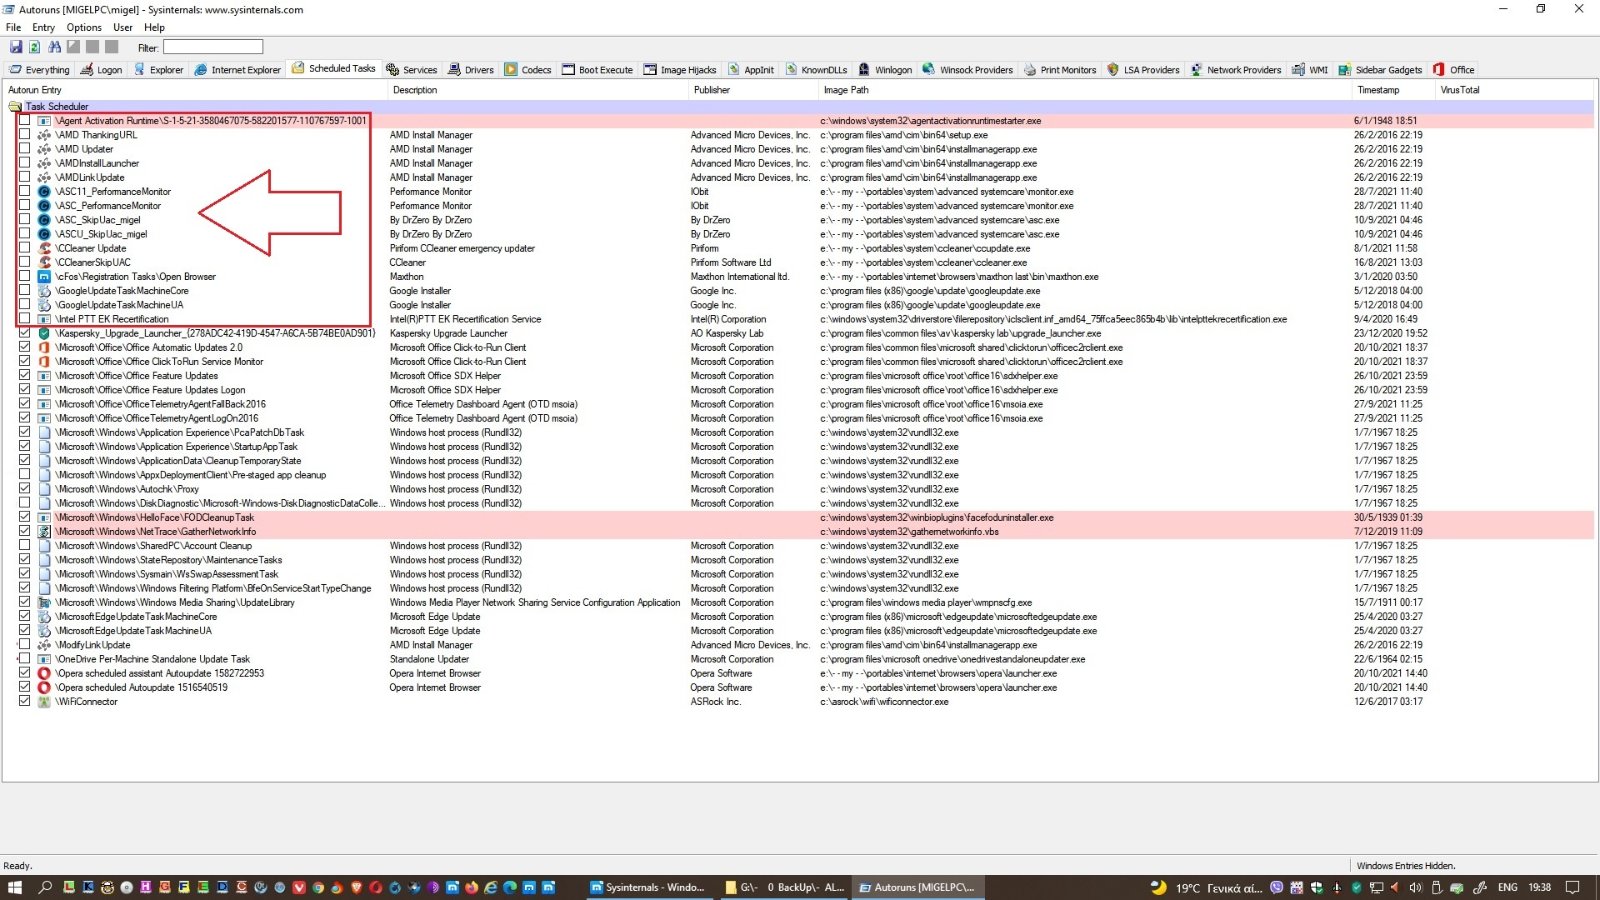The height and width of the screenshot is (900, 1600).
Task: Switch to the Services tab
Action: tap(412, 70)
